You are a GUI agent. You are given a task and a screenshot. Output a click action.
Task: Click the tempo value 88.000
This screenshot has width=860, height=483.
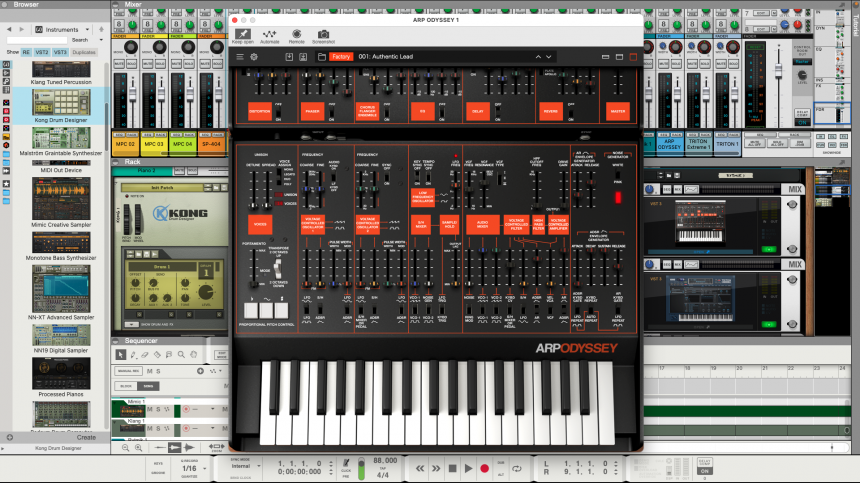point(385,461)
